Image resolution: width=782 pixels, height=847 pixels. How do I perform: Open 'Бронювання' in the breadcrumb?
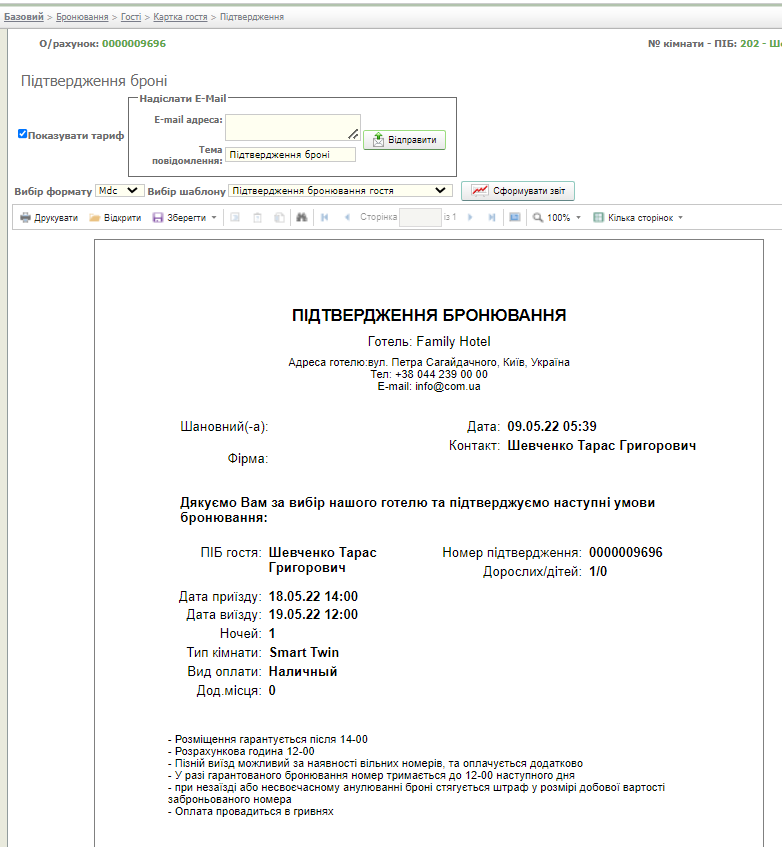pyautogui.click(x=82, y=17)
